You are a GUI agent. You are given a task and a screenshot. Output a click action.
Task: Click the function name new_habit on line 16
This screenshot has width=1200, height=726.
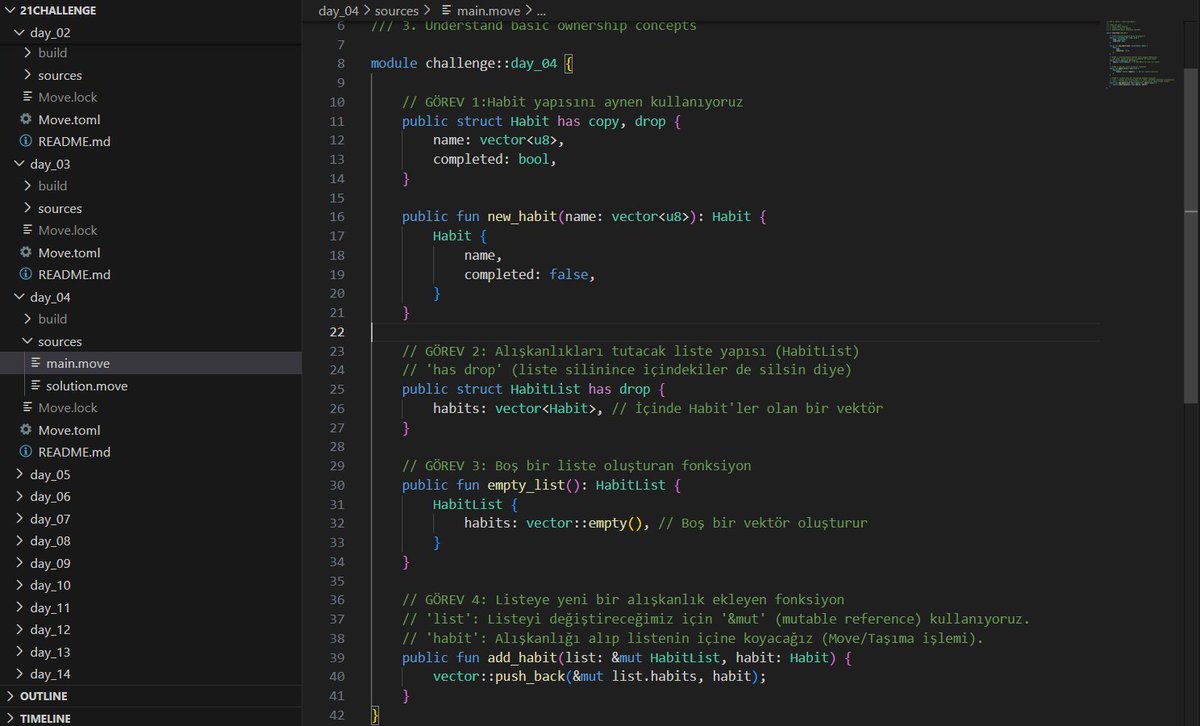pyautogui.click(x=522, y=217)
